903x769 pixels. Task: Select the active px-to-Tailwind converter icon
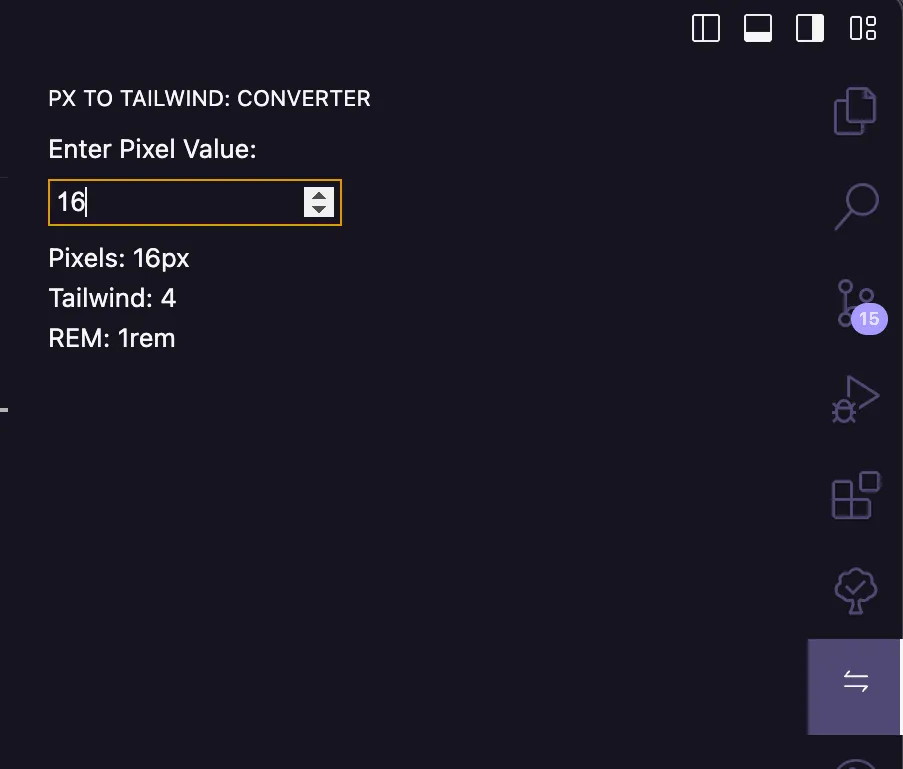(x=854, y=681)
